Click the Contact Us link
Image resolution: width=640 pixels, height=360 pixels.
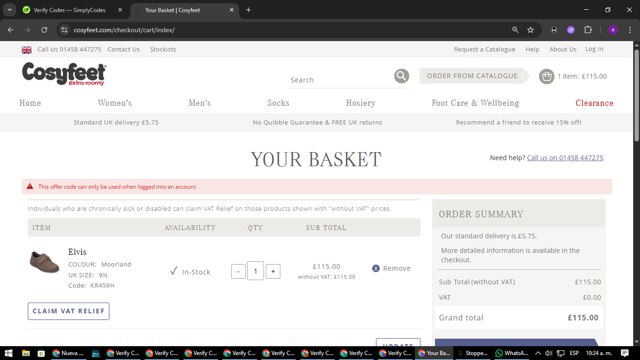(x=124, y=49)
